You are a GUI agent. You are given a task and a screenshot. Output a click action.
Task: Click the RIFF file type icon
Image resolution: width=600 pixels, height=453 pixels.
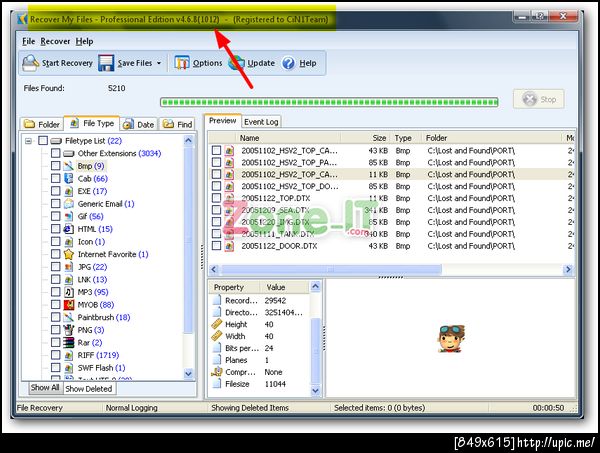[x=68, y=355]
